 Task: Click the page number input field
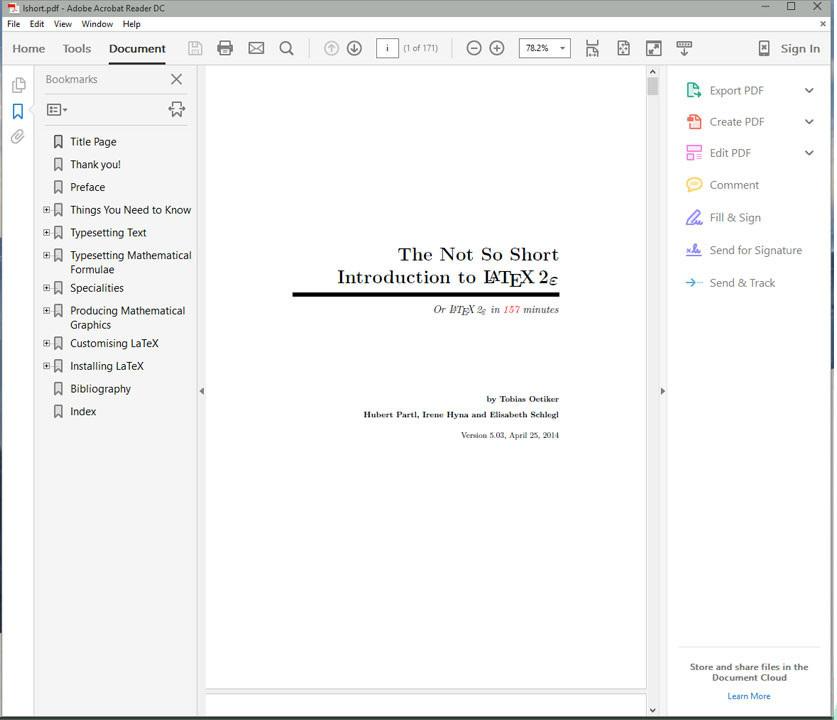(387, 48)
